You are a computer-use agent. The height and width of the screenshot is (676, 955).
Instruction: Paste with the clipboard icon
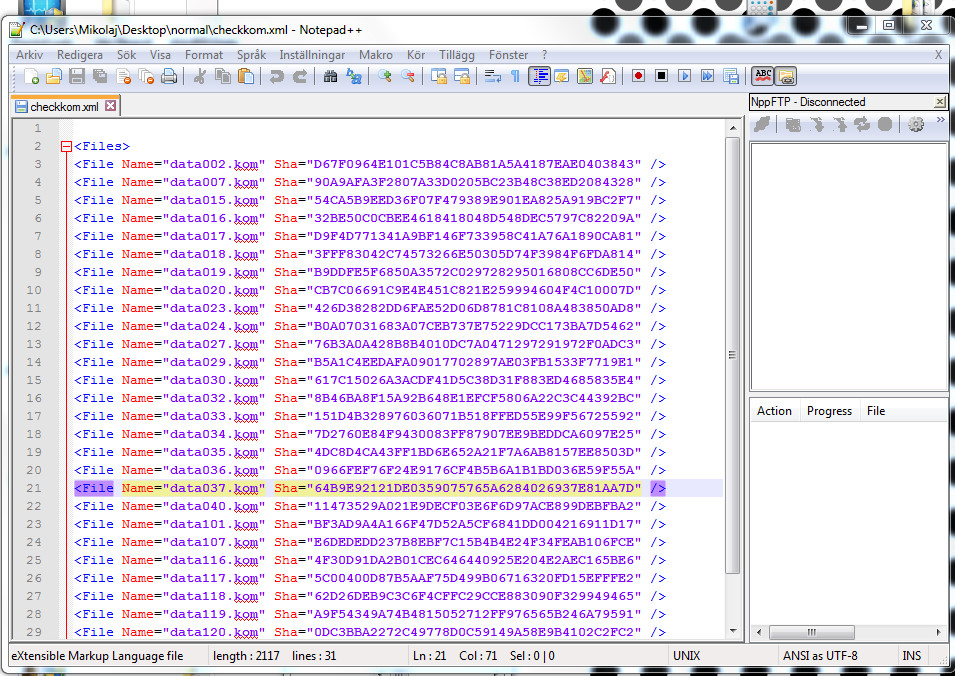[x=246, y=76]
